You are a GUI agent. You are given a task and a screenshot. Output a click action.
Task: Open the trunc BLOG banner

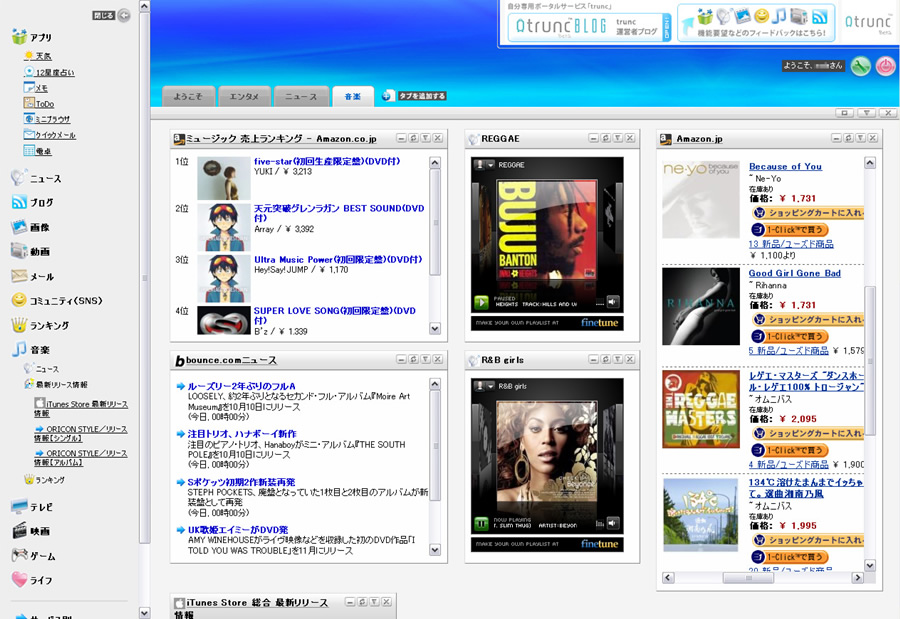(x=589, y=27)
